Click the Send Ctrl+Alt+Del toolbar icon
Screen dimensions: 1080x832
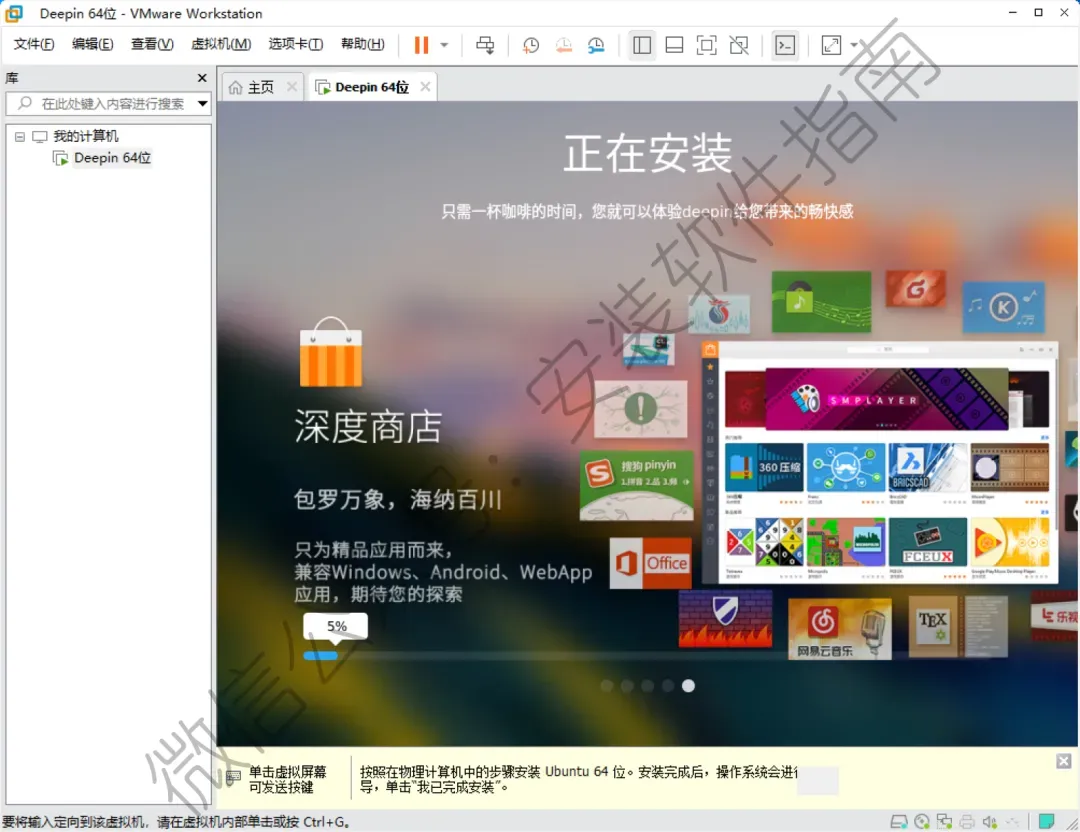(485, 45)
